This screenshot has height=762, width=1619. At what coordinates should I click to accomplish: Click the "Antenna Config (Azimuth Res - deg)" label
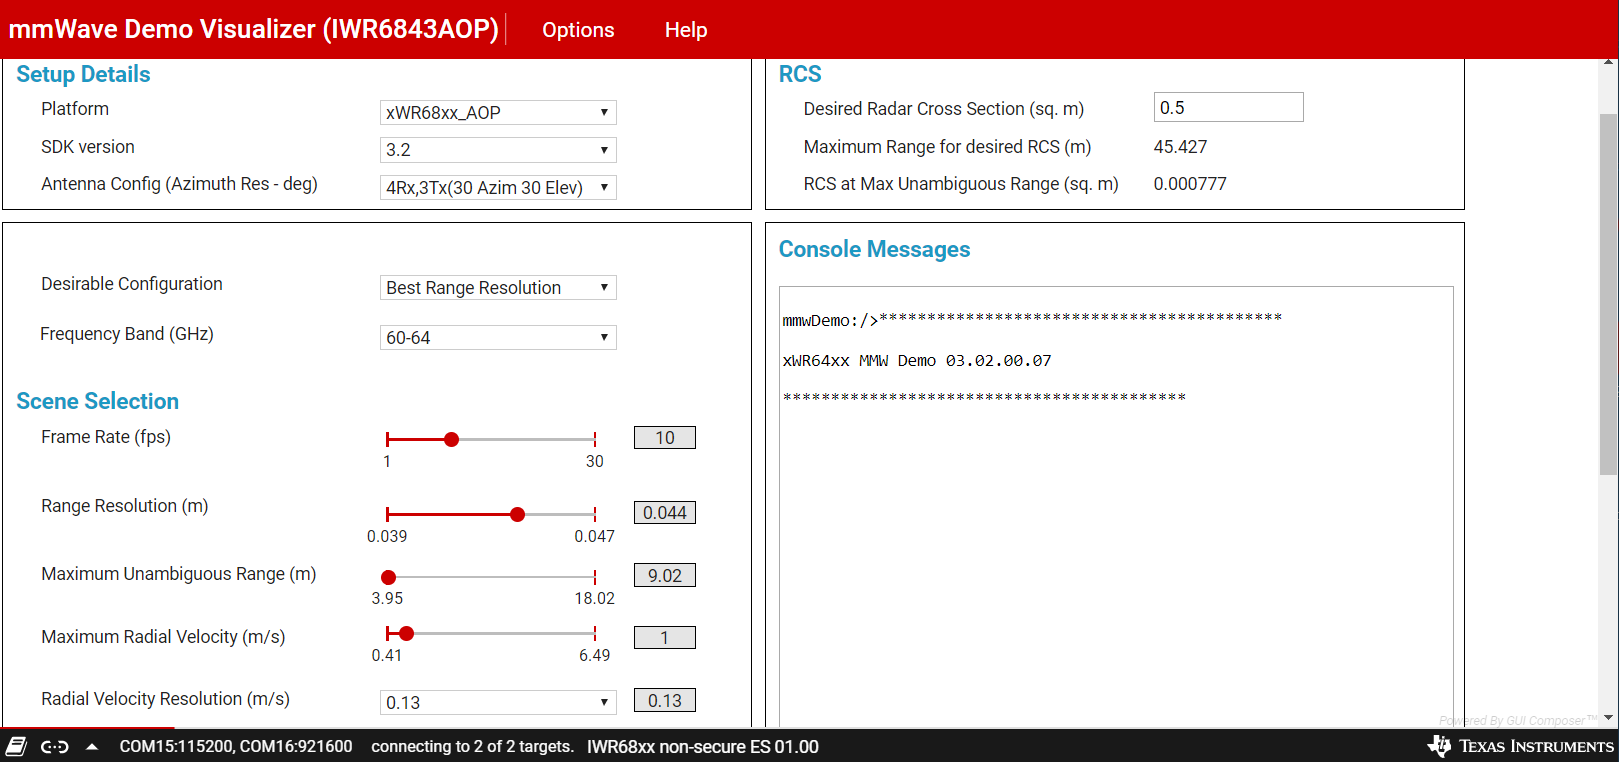coord(179,184)
